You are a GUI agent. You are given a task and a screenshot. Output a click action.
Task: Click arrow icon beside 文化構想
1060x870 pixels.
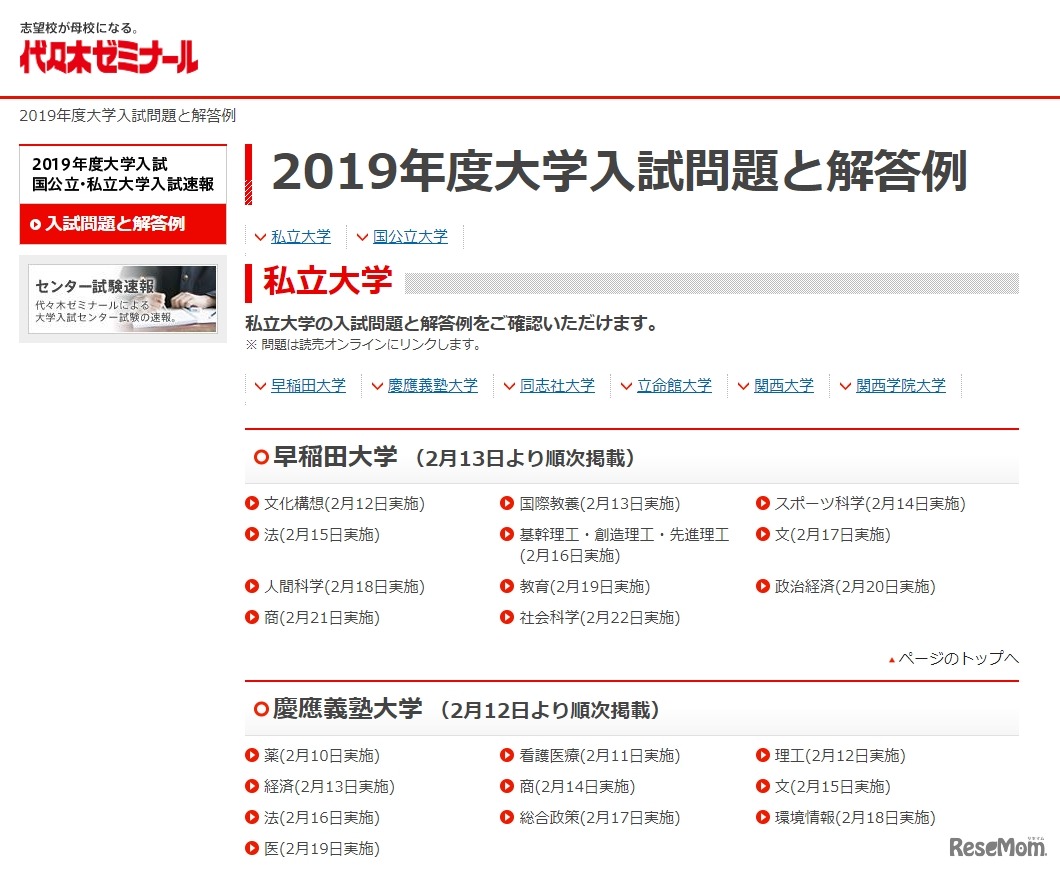click(252, 504)
